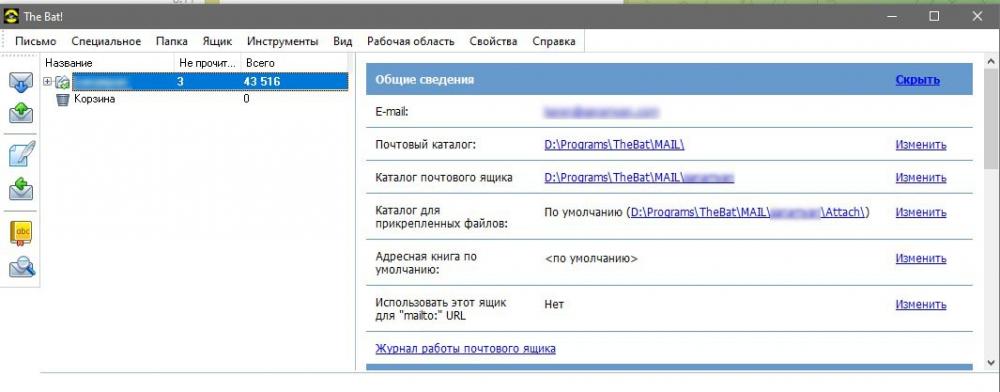Click Изменить for mailto: URL setting
Image resolution: width=1000 pixels, height=392 pixels.
921,304
